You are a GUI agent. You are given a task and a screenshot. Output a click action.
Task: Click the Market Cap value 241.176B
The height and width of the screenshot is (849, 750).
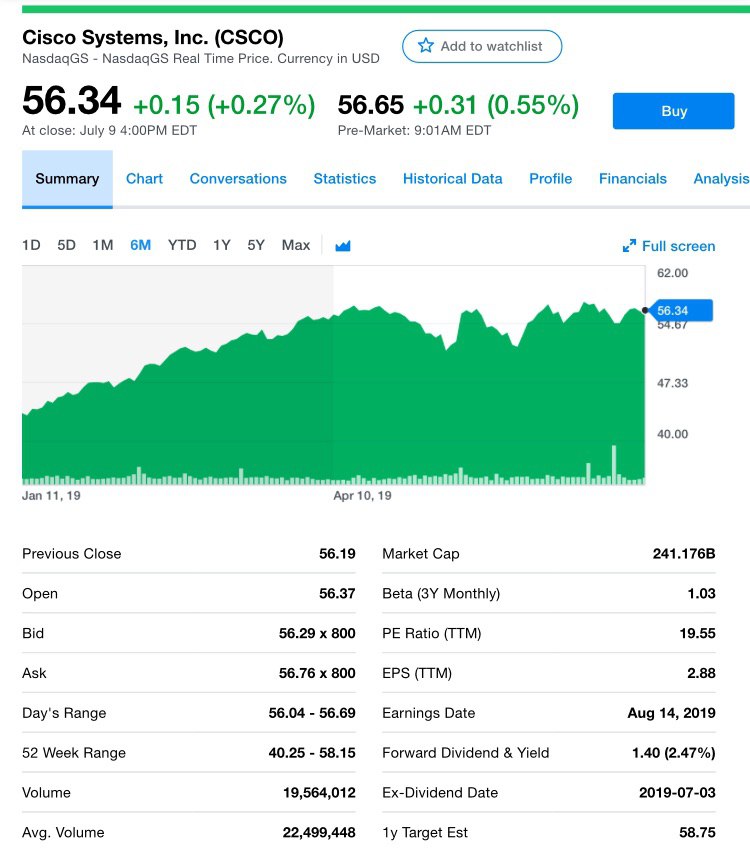tap(684, 553)
